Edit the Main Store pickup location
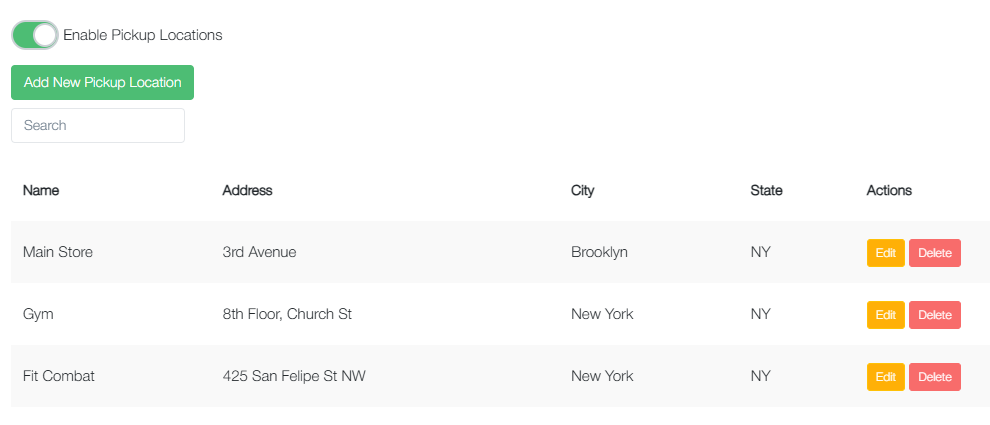This screenshot has width=990, height=425. [x=885, y=253]
